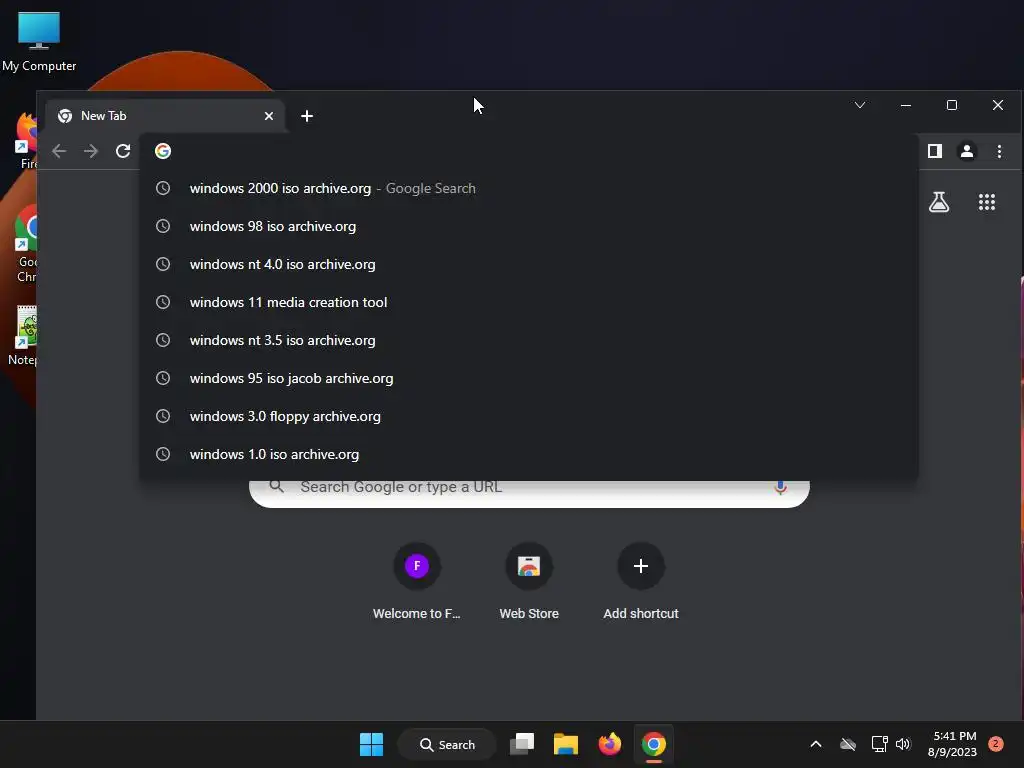Viewport: 1024px width, 768px height.
Task: Click the taskbar Search box
Action: pyautogui.click(x=447, y=744)
